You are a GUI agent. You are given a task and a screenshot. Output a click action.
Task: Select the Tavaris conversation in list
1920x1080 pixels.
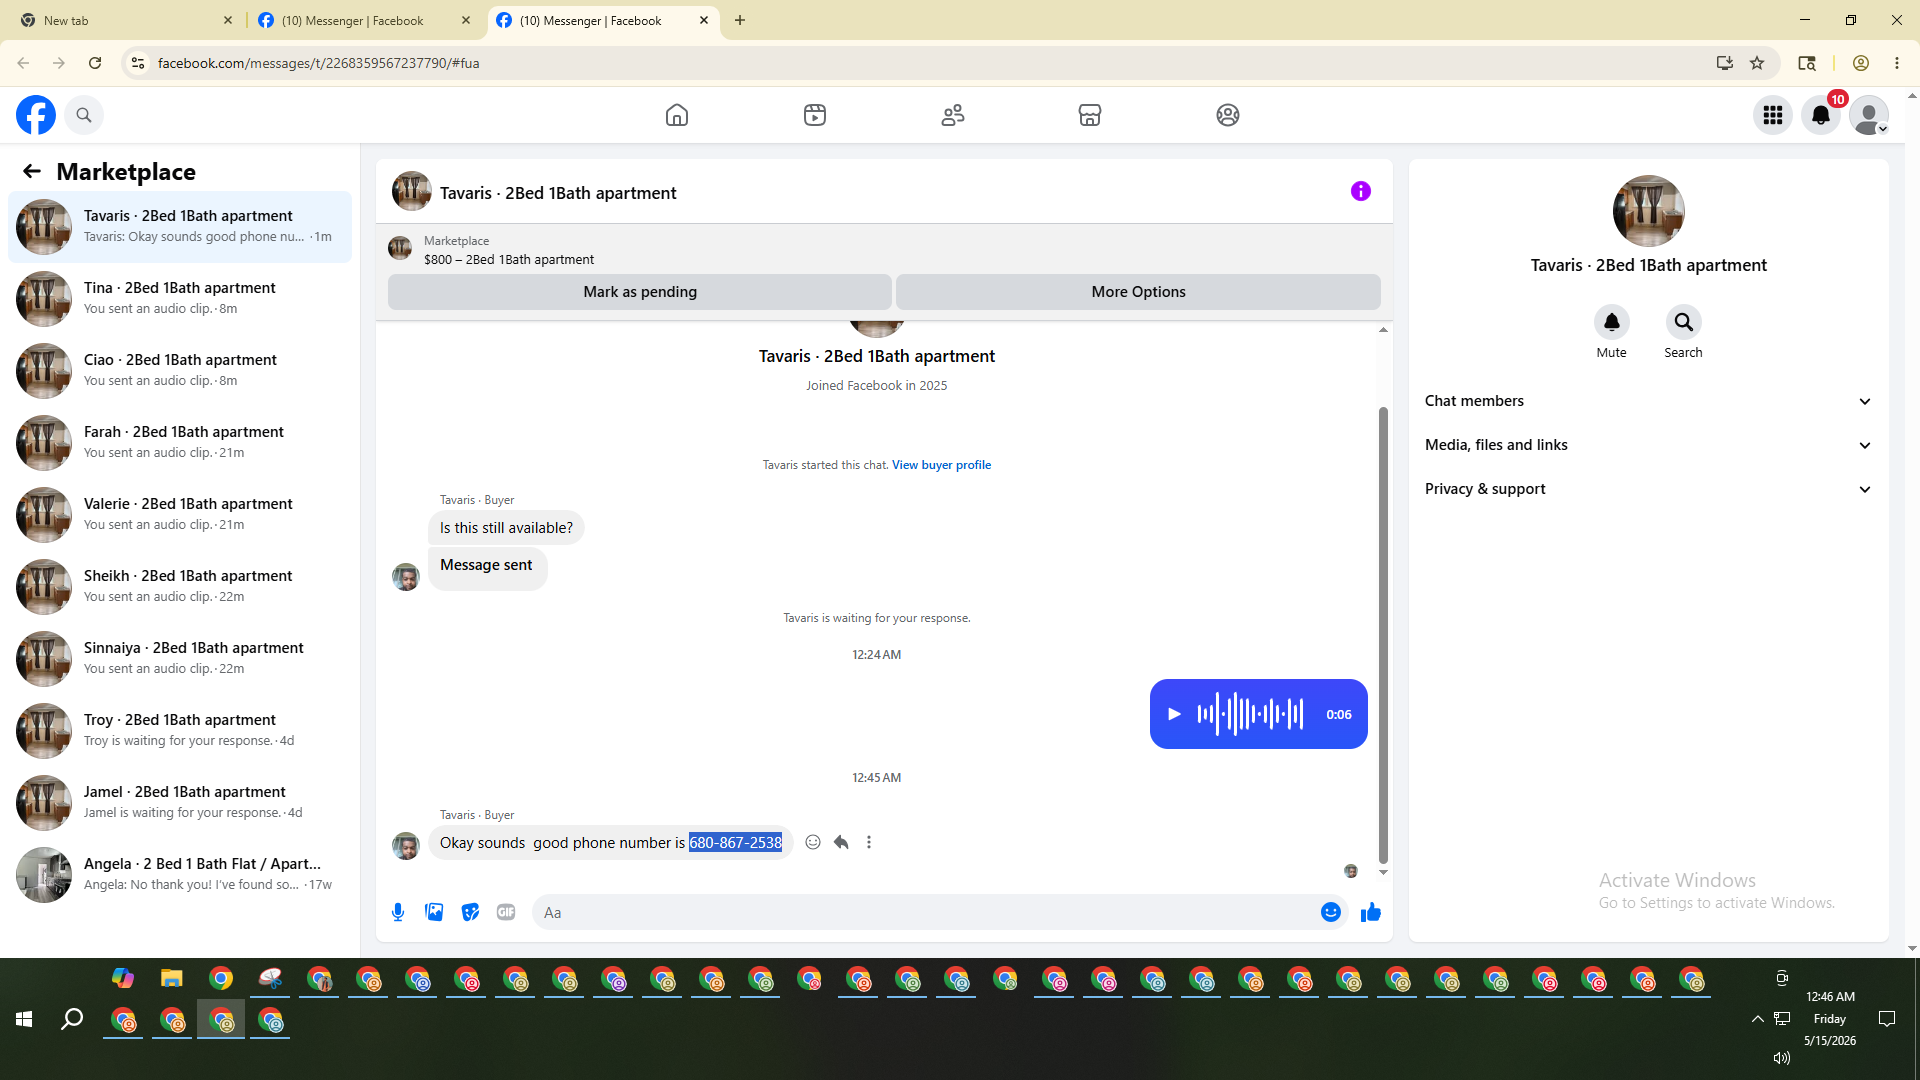(x=180, y=227)
